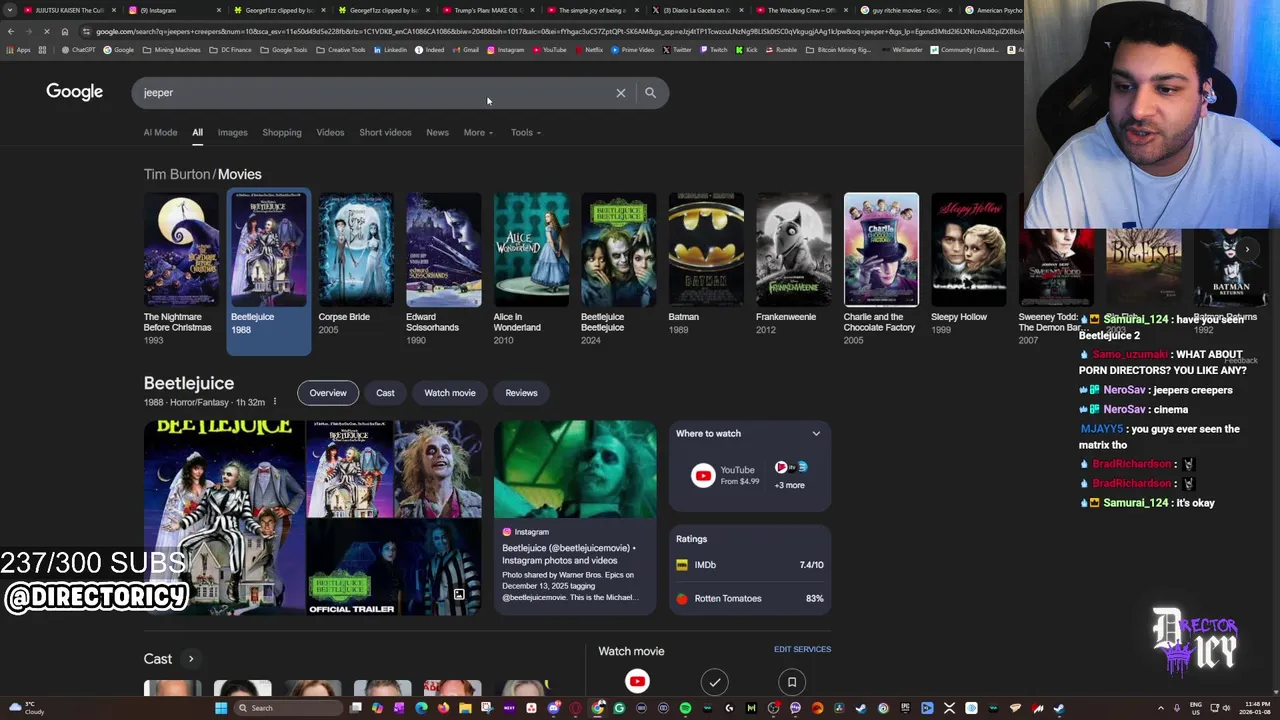Viewport: 1280px width, 720px height.
Task: Open the LinkedIn bookmark
Action: [391, 50]
